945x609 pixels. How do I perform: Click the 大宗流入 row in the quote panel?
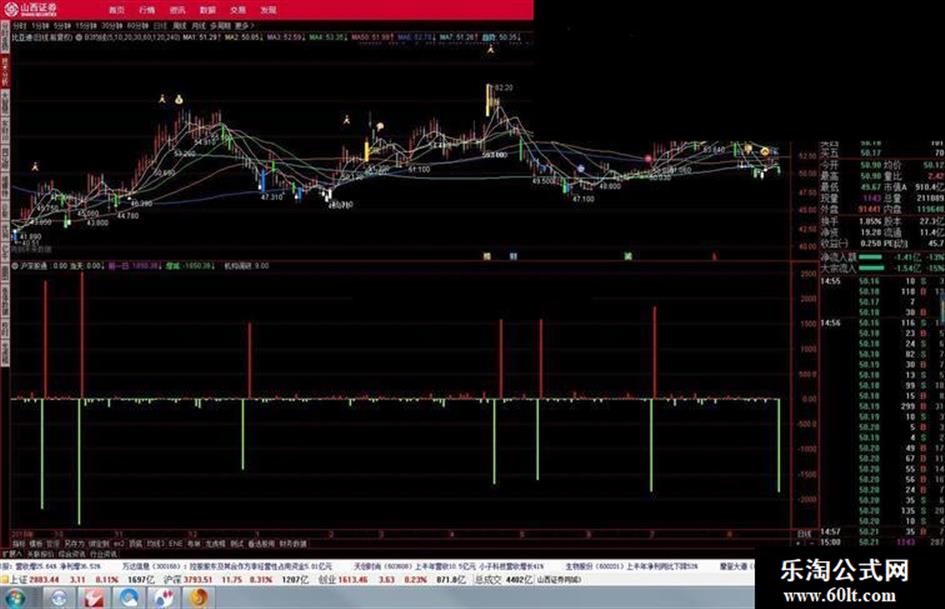[882, 268]
